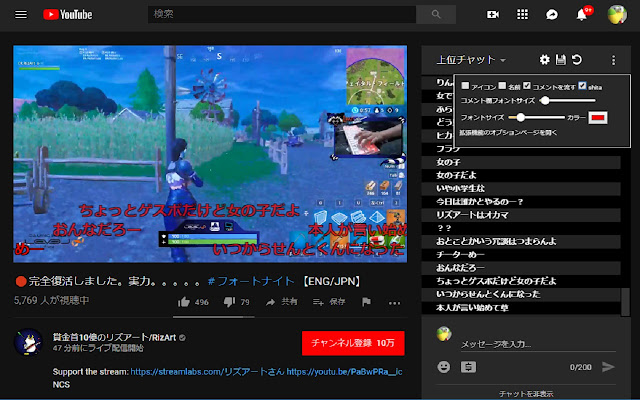Uncheck the shita checkbox
Viewport: 640px width, 400px height.
582,86
